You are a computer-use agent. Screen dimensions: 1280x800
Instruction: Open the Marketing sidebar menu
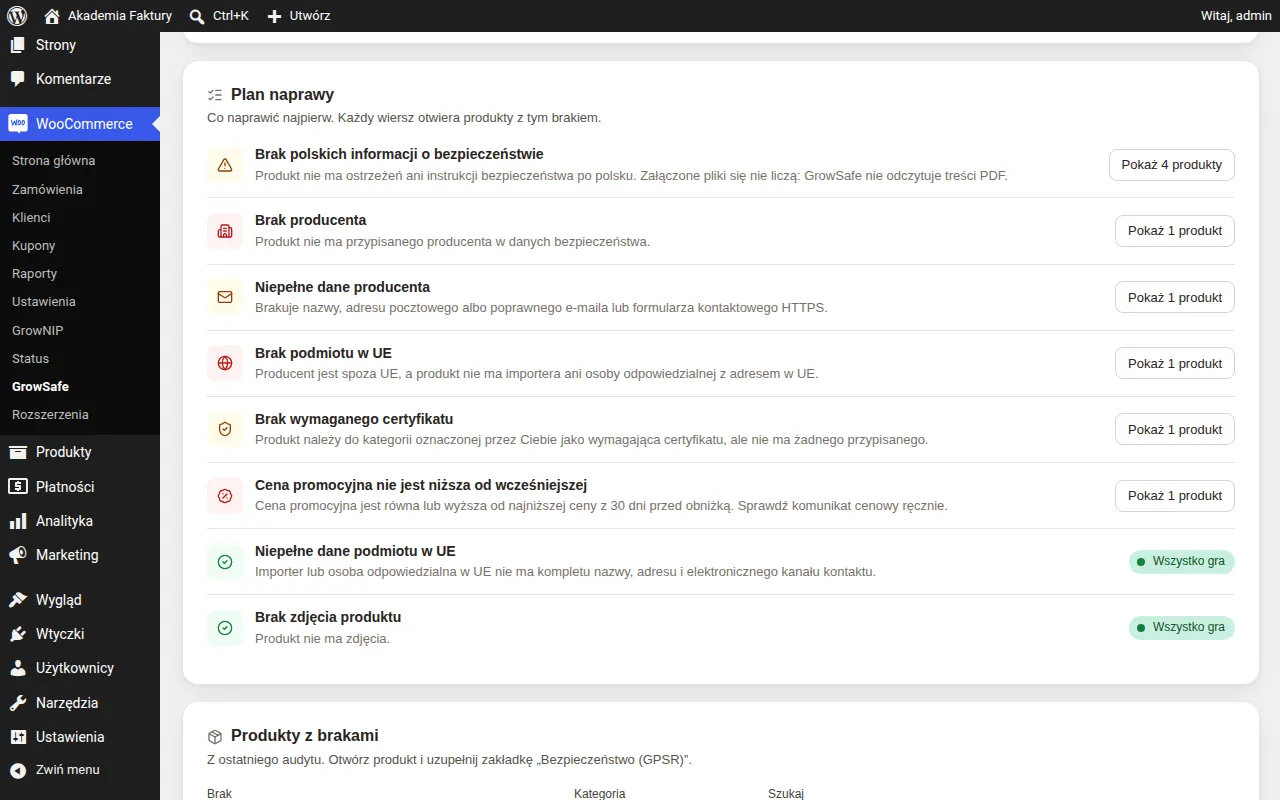[80, 555]
